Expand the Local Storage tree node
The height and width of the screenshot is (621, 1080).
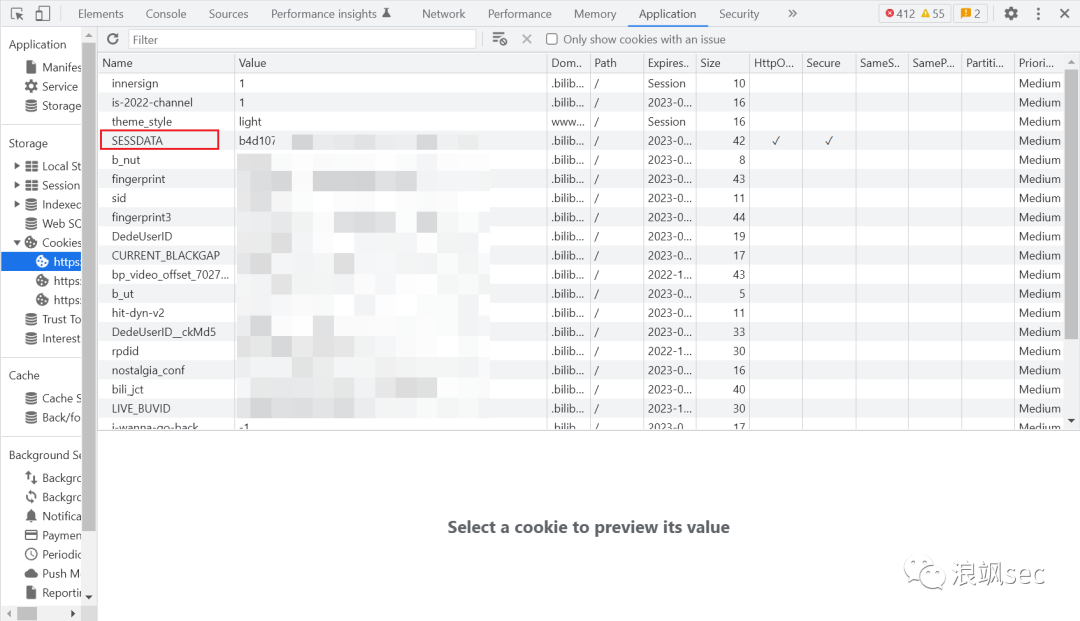(x=17, y=166)
